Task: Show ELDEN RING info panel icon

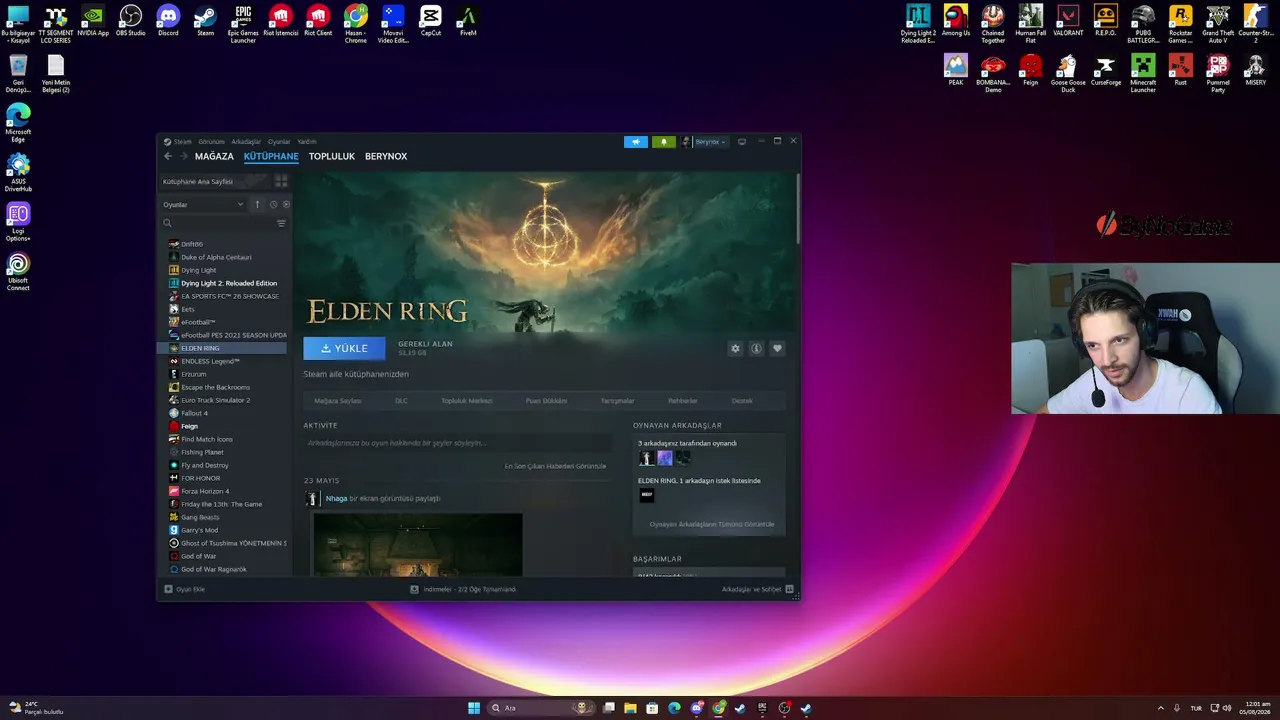Action: pos(756,348)
